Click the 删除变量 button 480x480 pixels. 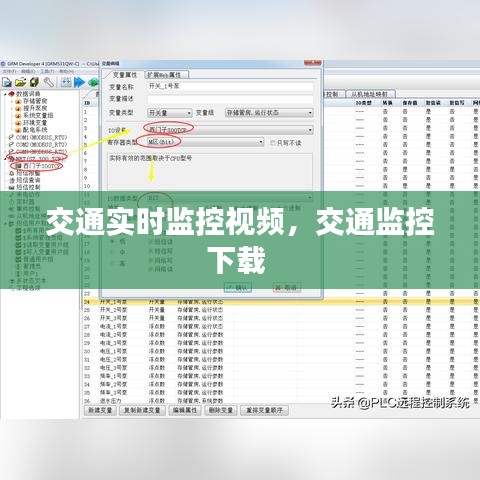pyautogui.click(x=221, y=410)
